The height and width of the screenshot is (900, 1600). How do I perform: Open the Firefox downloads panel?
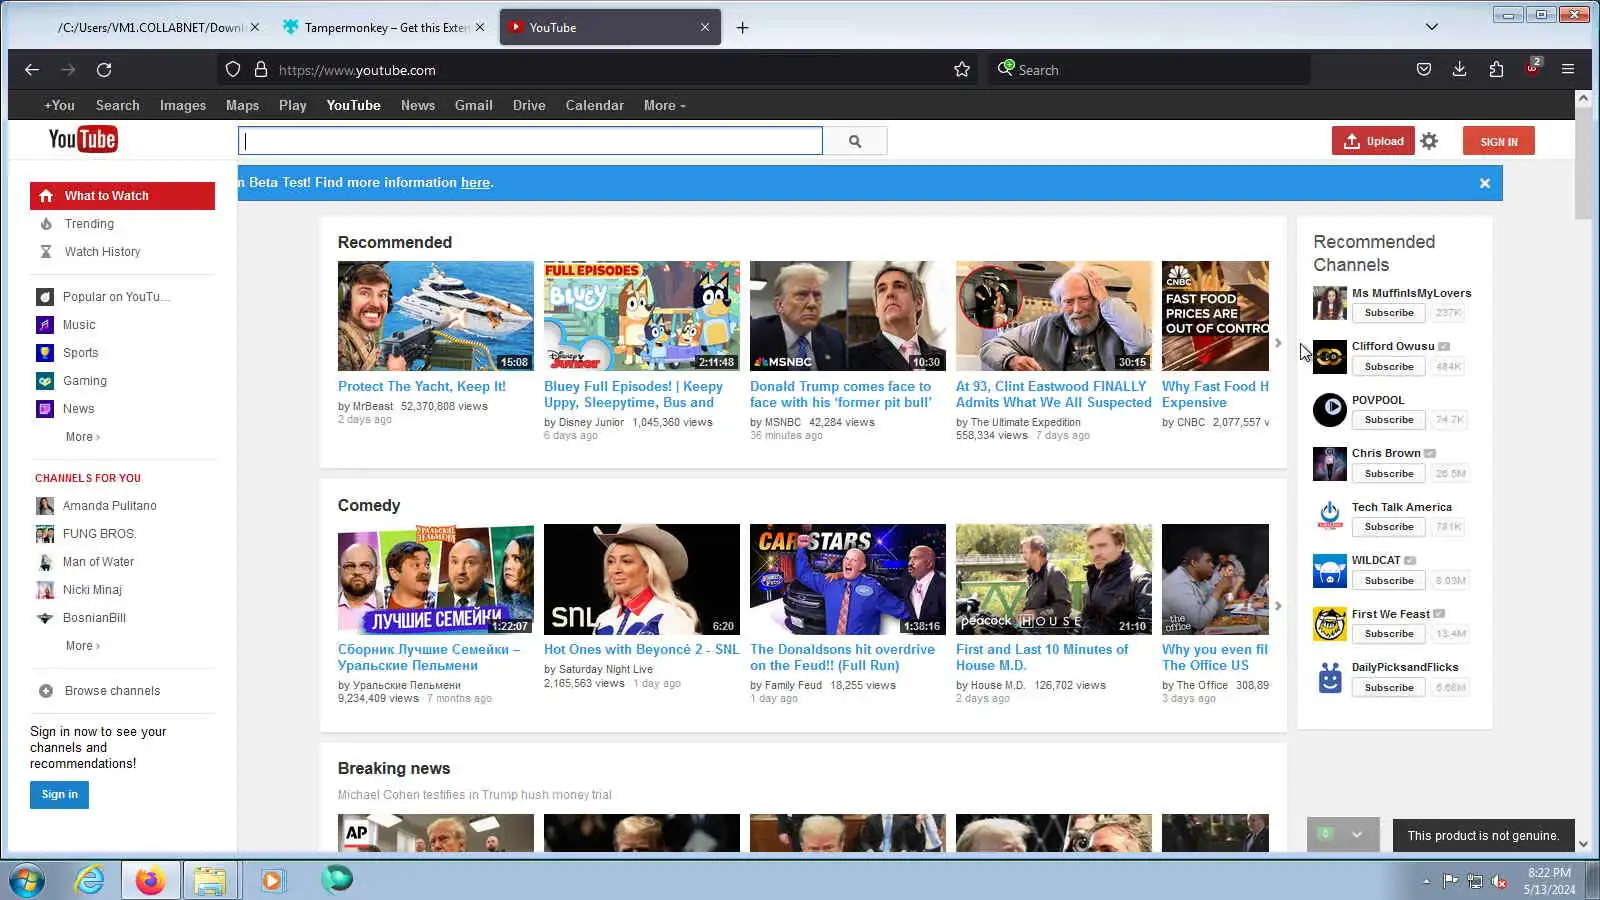[x=1460, y=70]
